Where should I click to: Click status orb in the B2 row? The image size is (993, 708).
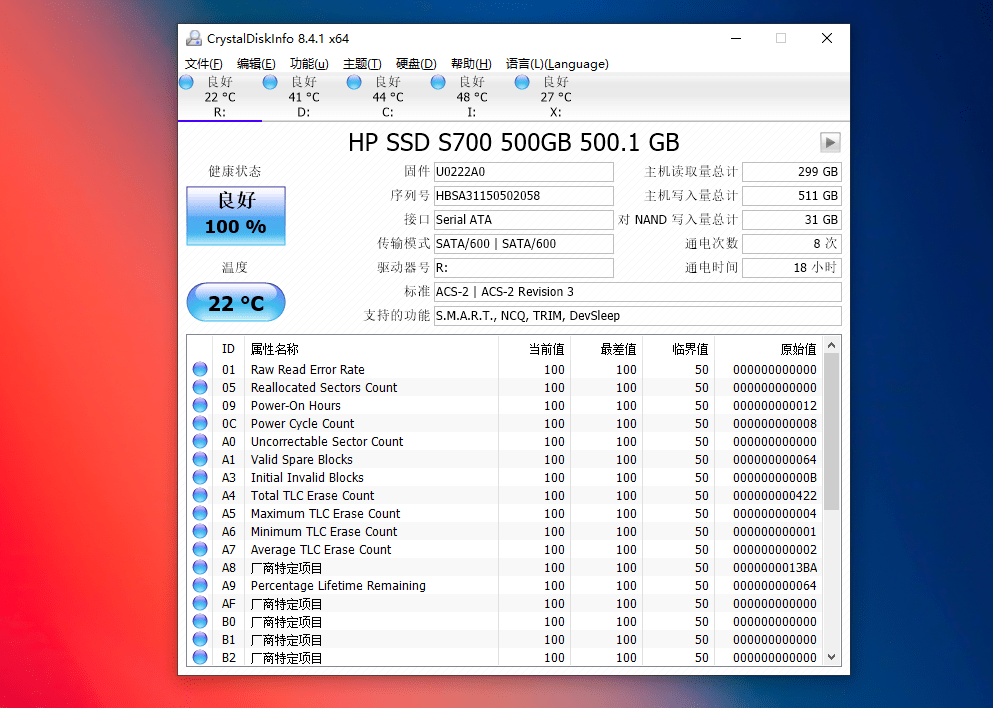[200, 657]
